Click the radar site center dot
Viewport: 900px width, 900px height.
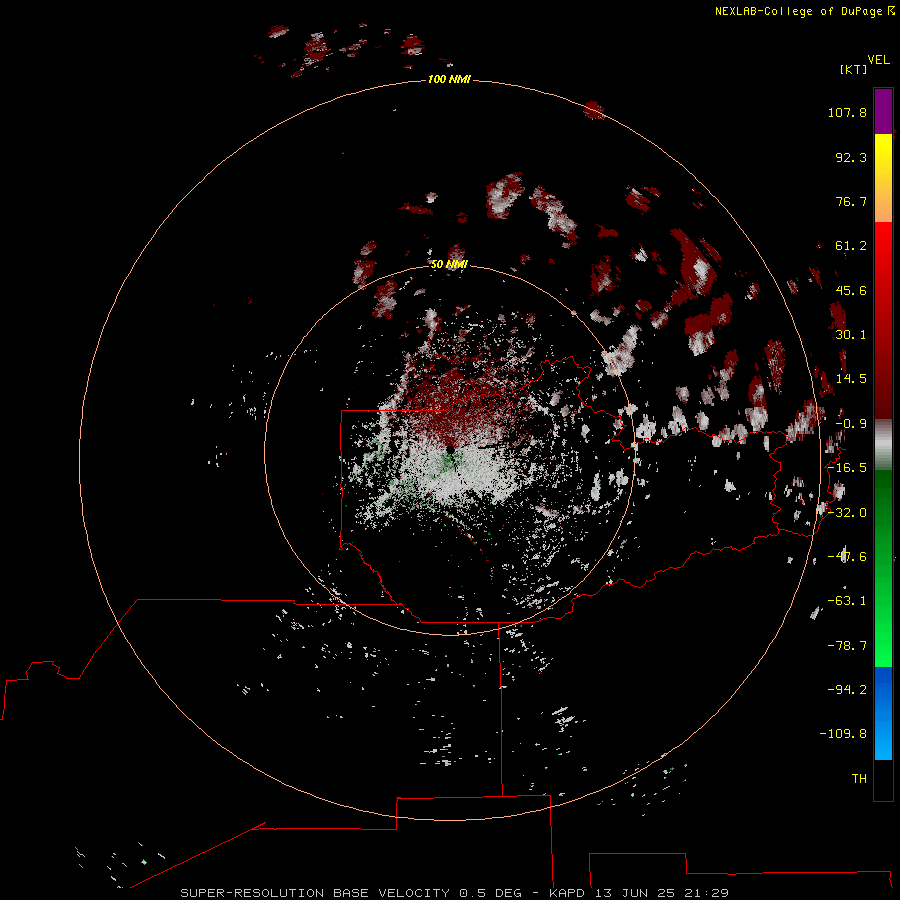(x=450, y=449)
